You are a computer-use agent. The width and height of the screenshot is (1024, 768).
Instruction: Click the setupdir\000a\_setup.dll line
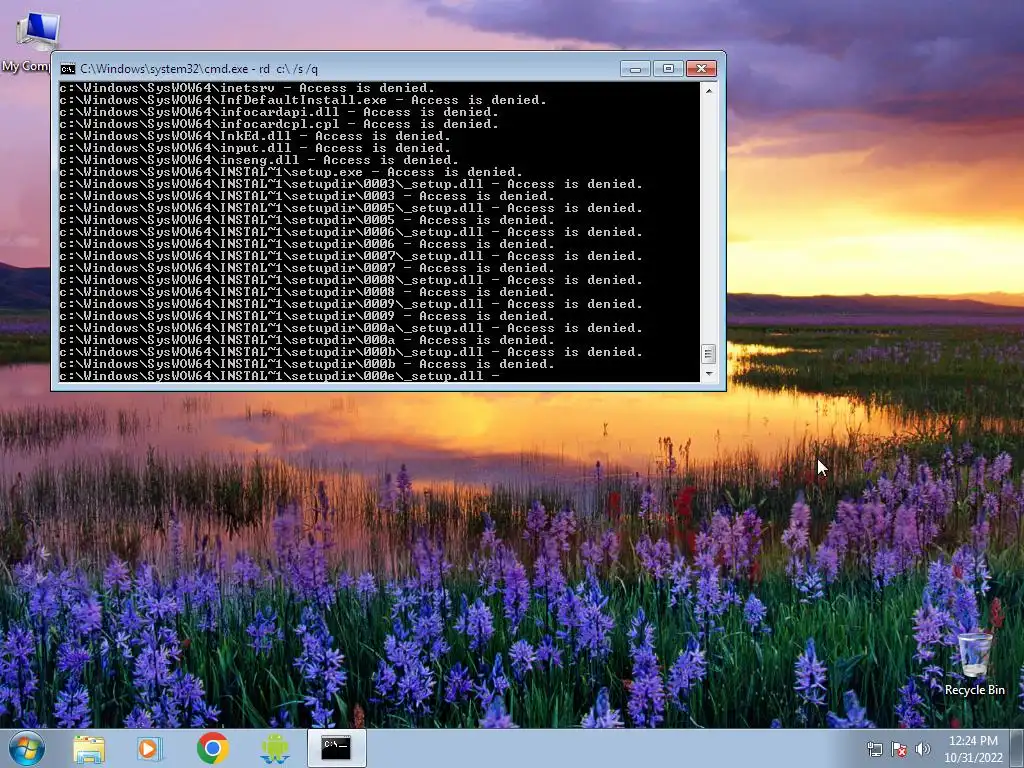point(351,328)
